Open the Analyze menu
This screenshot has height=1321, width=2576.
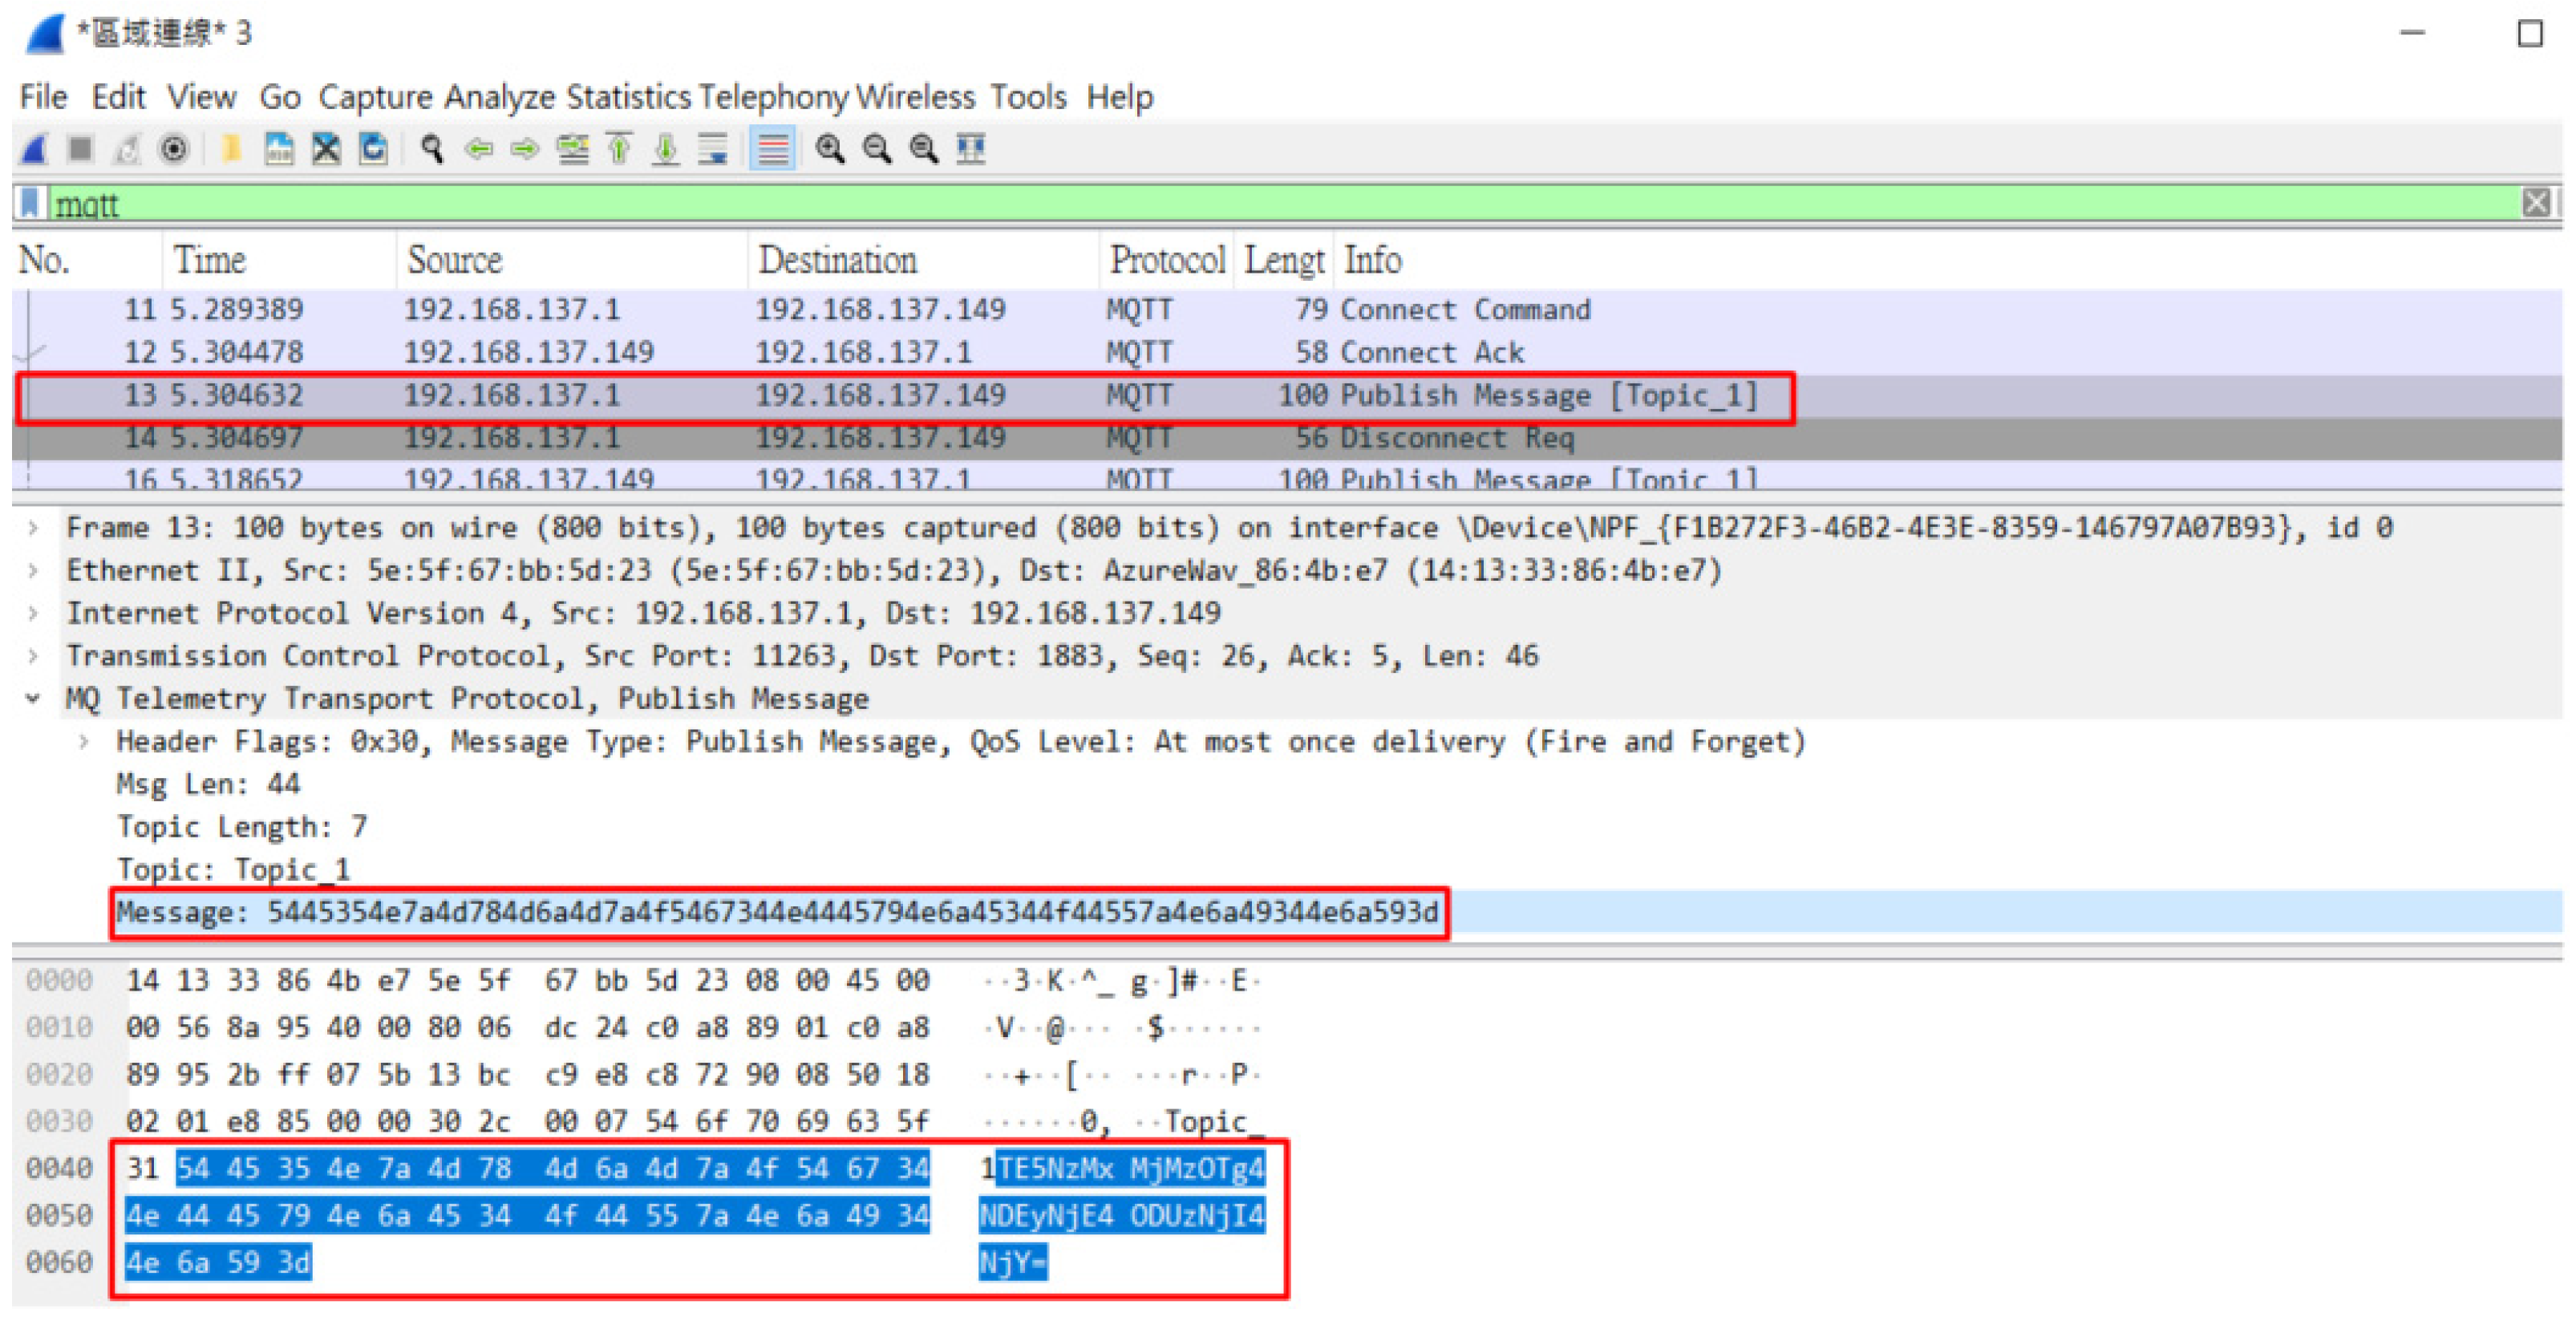coord(499,97)
